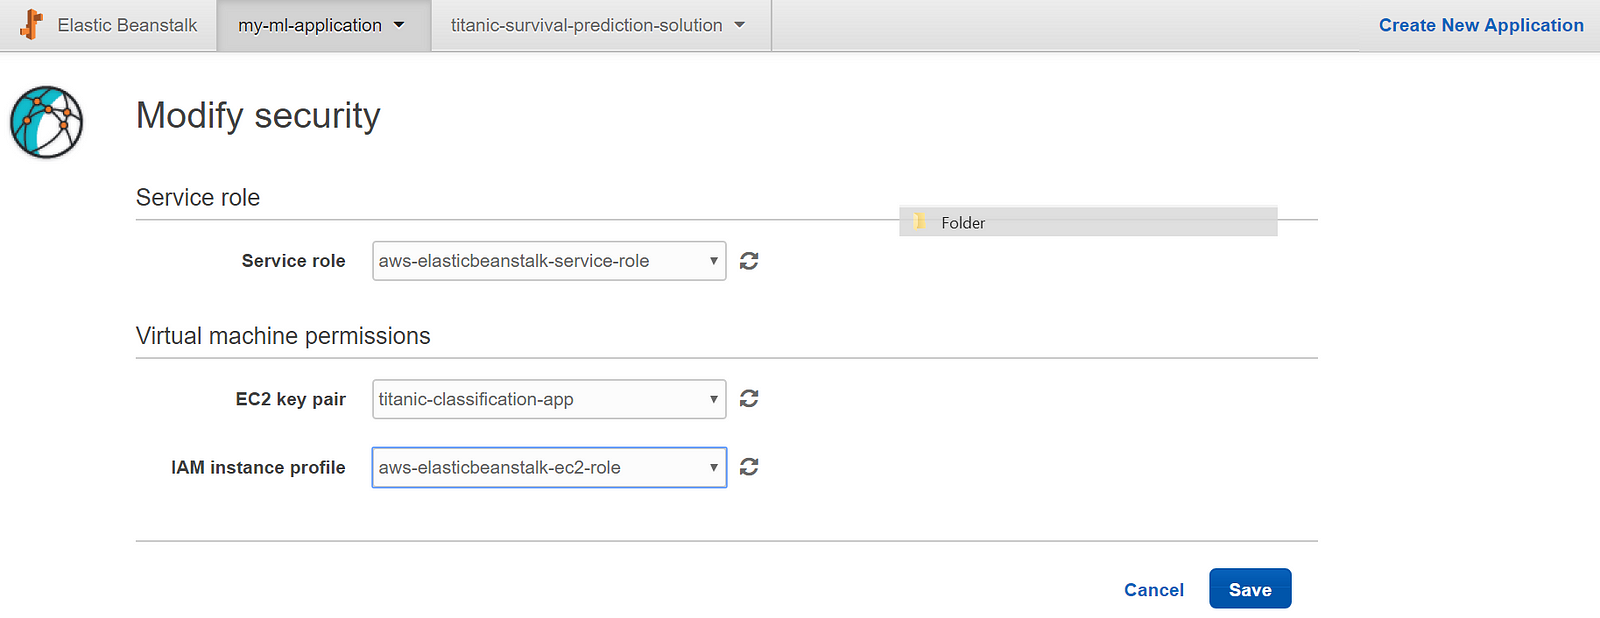Open the Service role dropdown

549,261
